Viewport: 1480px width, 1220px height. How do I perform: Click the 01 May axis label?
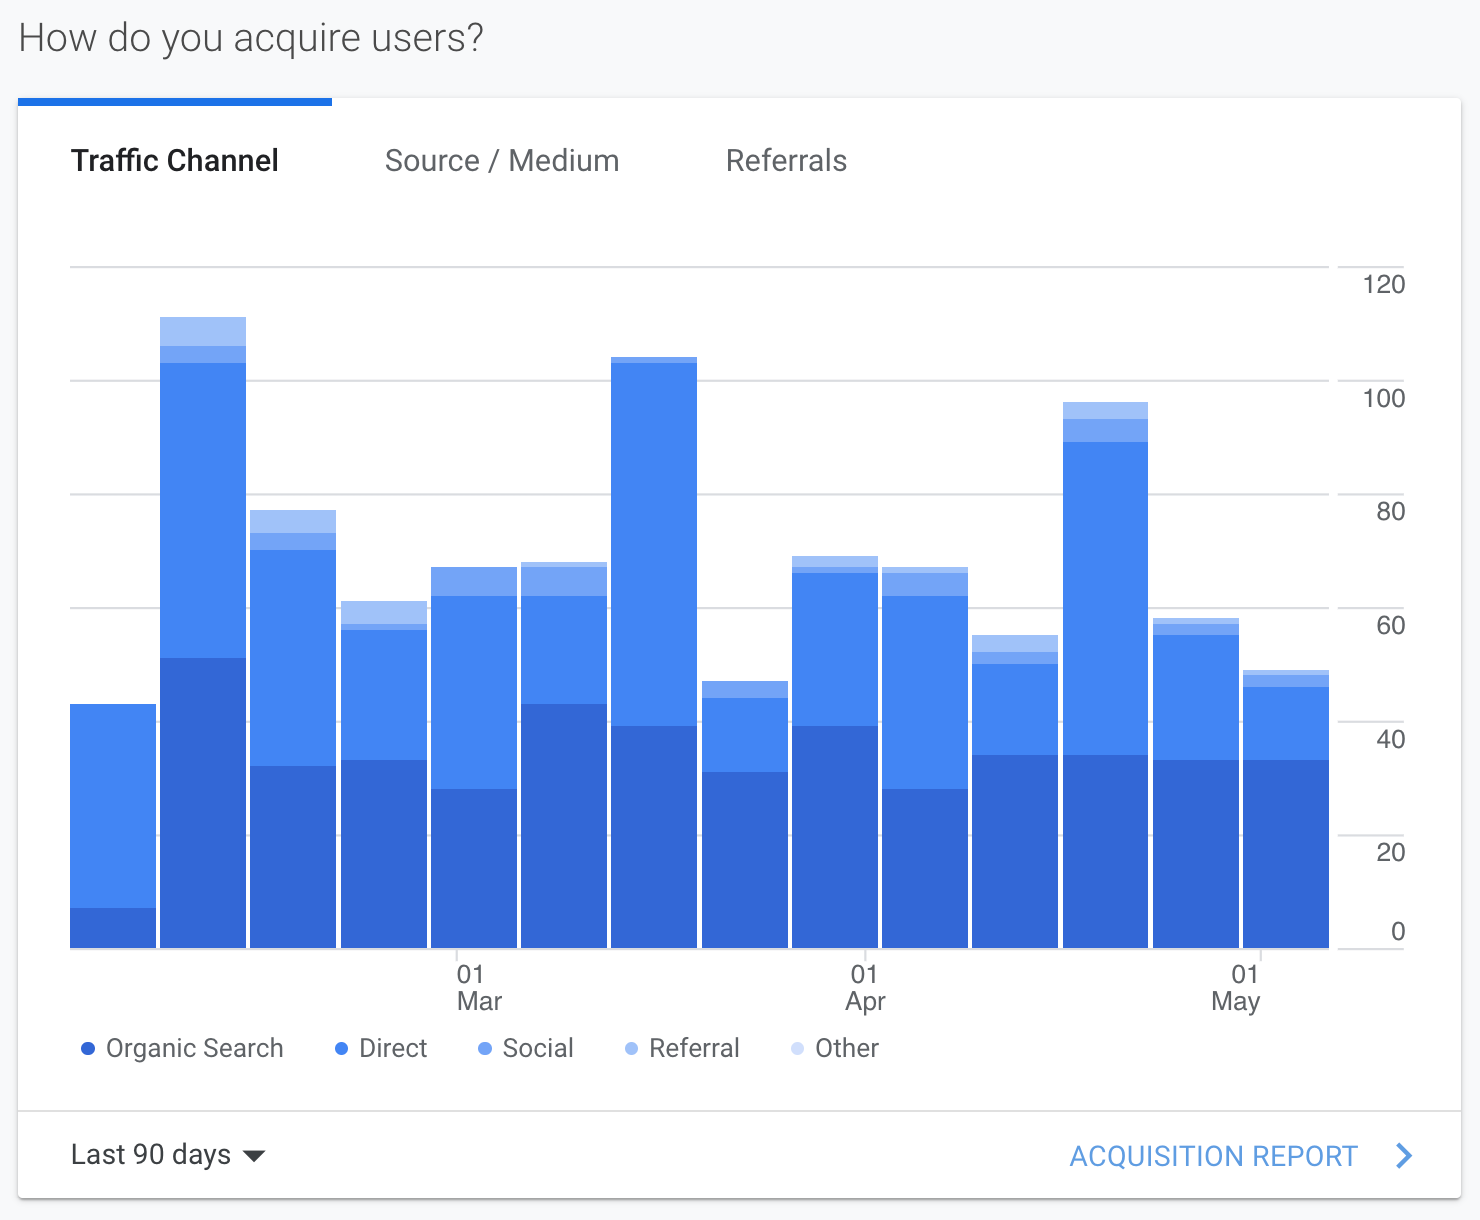pyautogui.click(x=1236, y=988)
